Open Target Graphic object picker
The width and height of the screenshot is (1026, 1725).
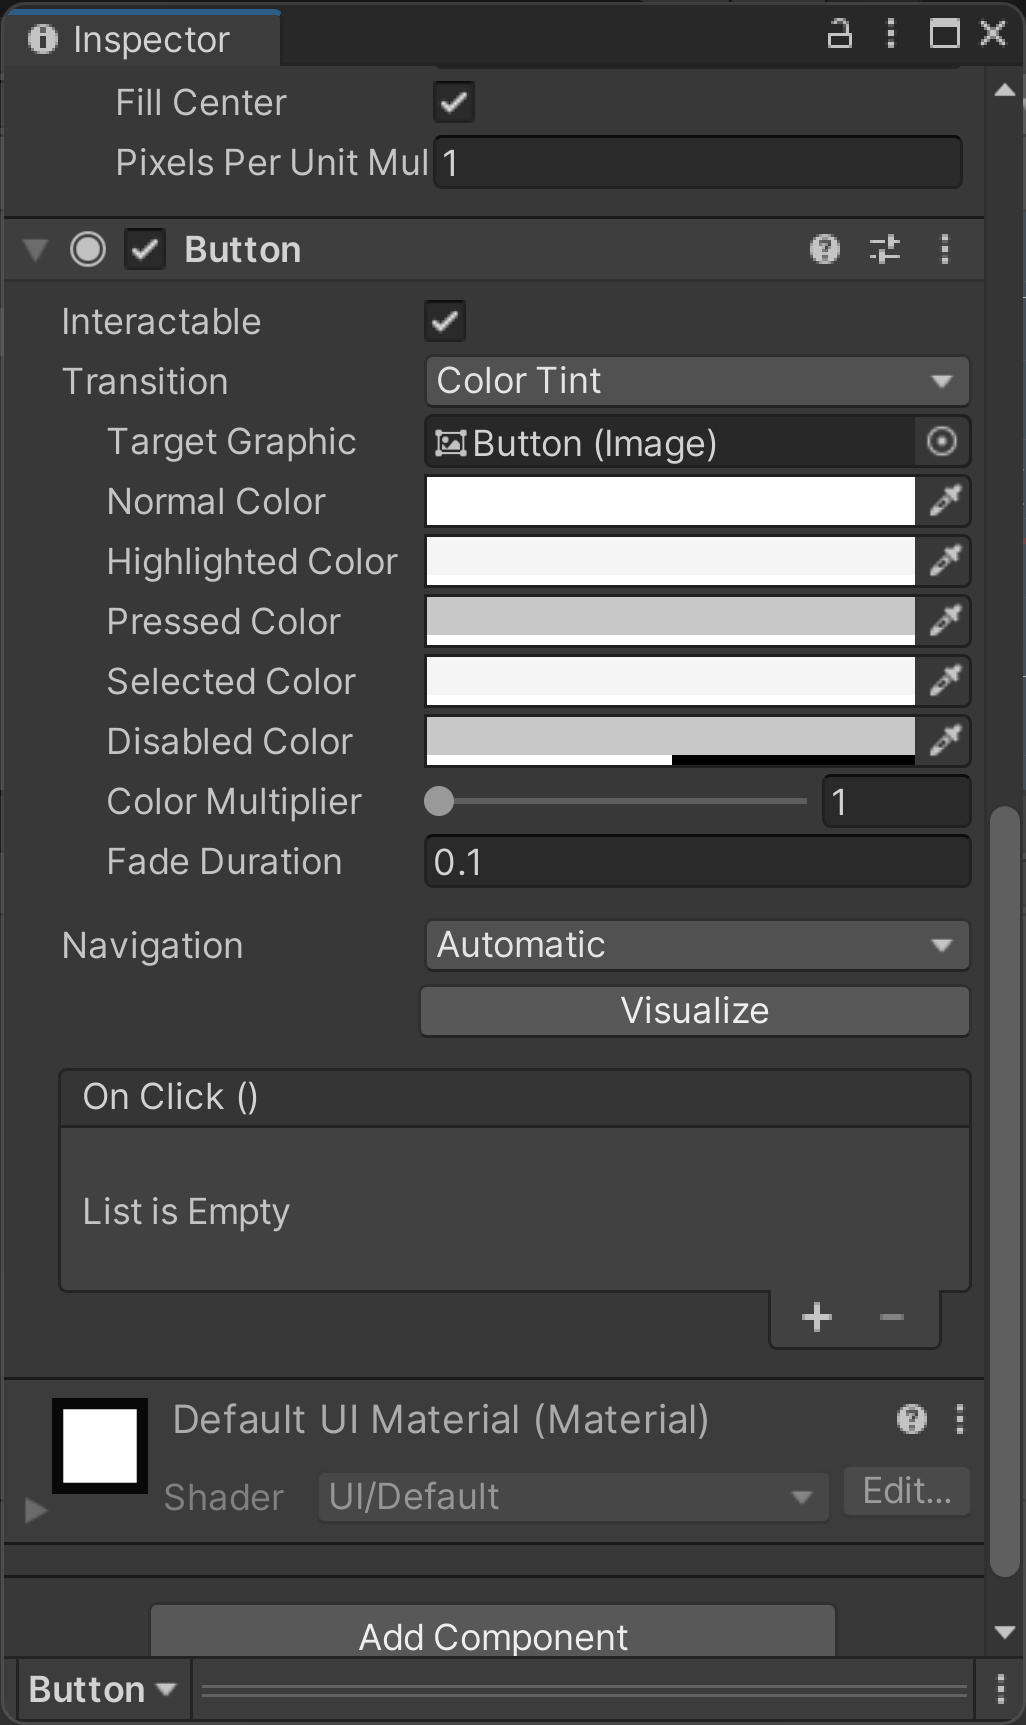tap(942, 442)
